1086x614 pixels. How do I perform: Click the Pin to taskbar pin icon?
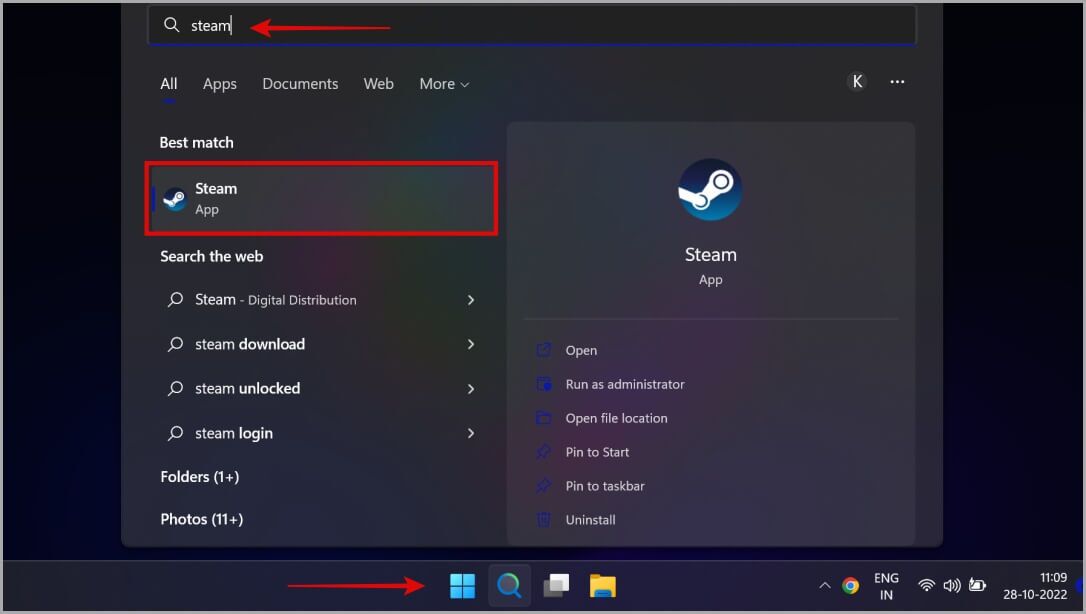544,485
